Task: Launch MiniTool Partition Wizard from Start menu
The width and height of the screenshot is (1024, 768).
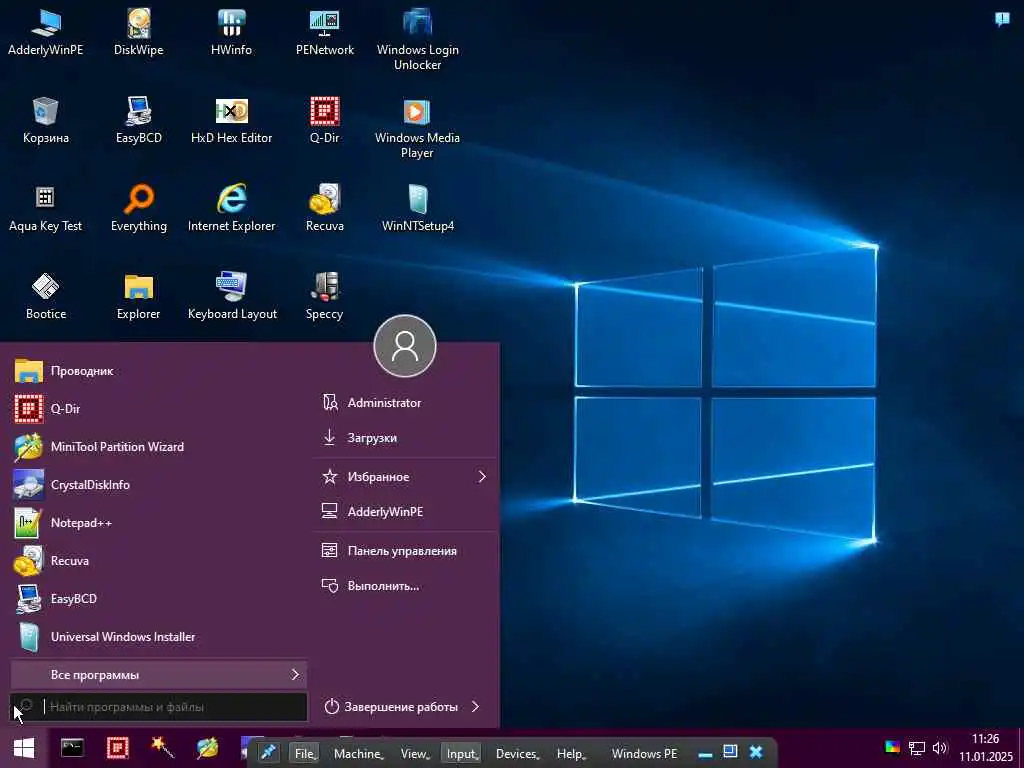Action: [x=159, y=447]
